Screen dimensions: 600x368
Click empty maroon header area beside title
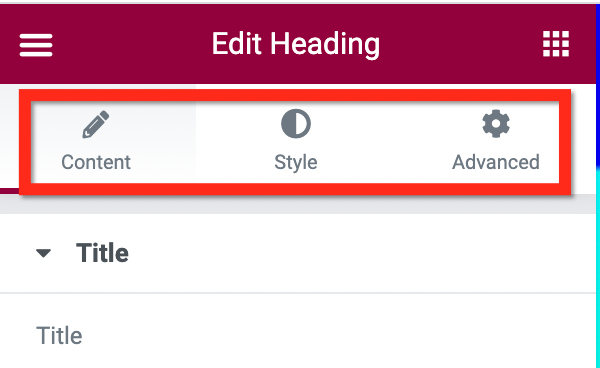pyautogui.click(x=459, y=44)
